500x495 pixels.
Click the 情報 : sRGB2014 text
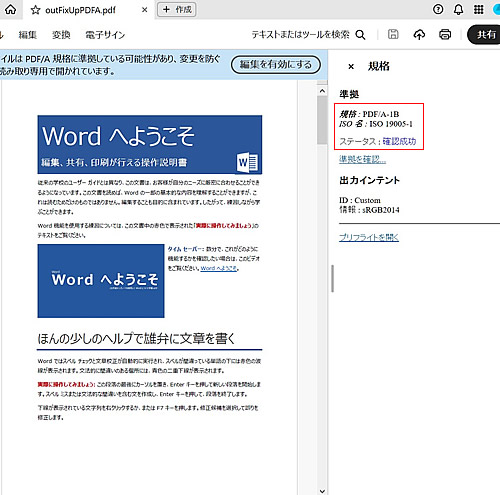[x=369, y=210]
